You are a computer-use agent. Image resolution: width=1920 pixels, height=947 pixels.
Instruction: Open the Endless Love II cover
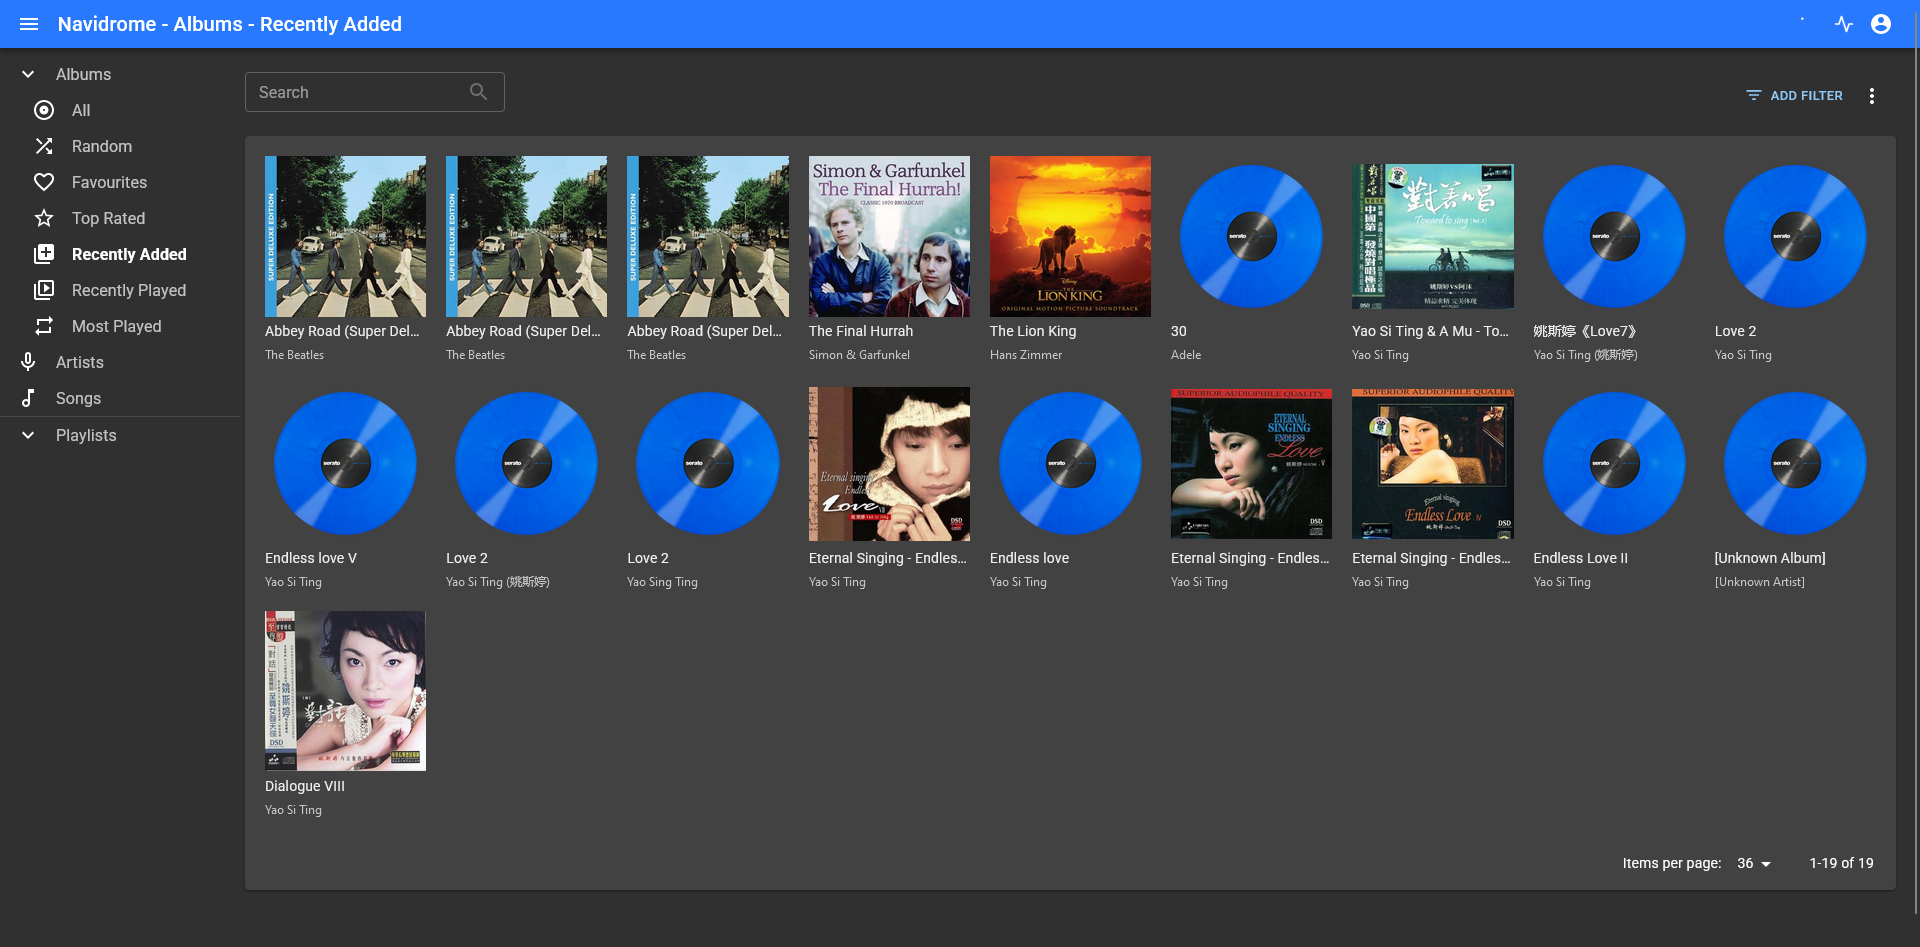[x=1614, y=463]
